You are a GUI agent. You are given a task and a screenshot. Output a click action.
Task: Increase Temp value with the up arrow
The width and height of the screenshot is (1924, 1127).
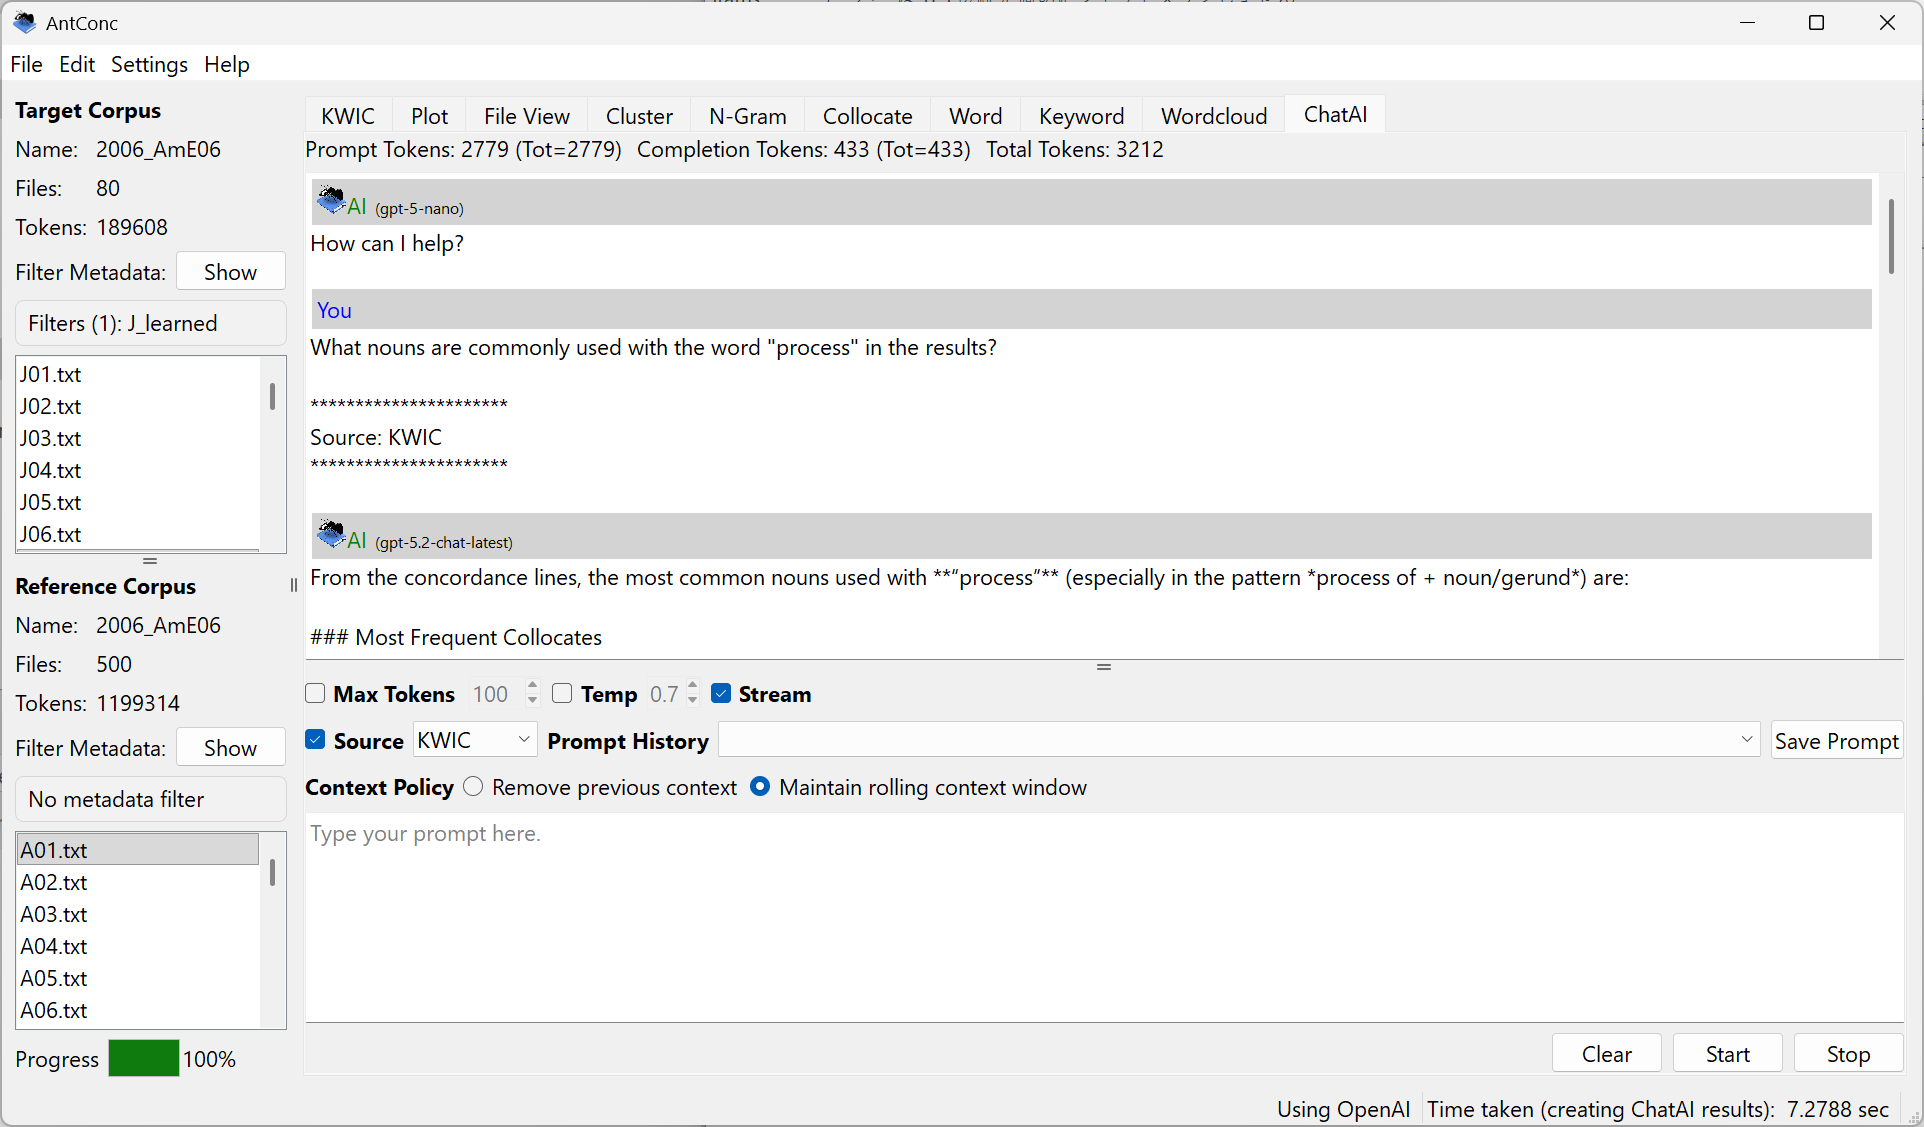pyautogui.click(x=693, y=686)
